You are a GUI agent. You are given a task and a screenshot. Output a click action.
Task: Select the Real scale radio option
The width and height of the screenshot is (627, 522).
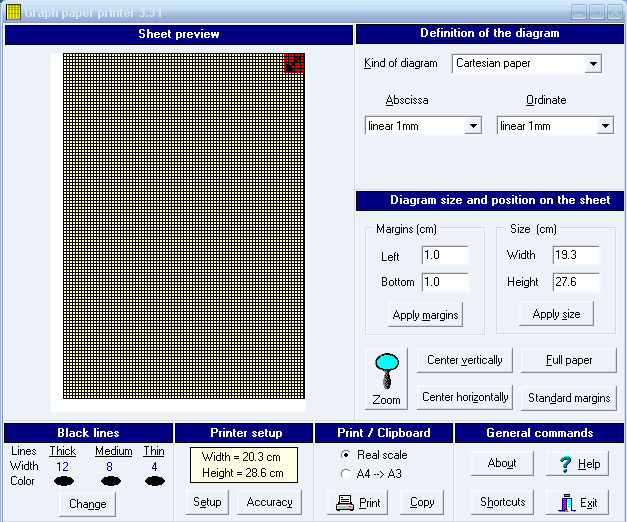[346, 455]
